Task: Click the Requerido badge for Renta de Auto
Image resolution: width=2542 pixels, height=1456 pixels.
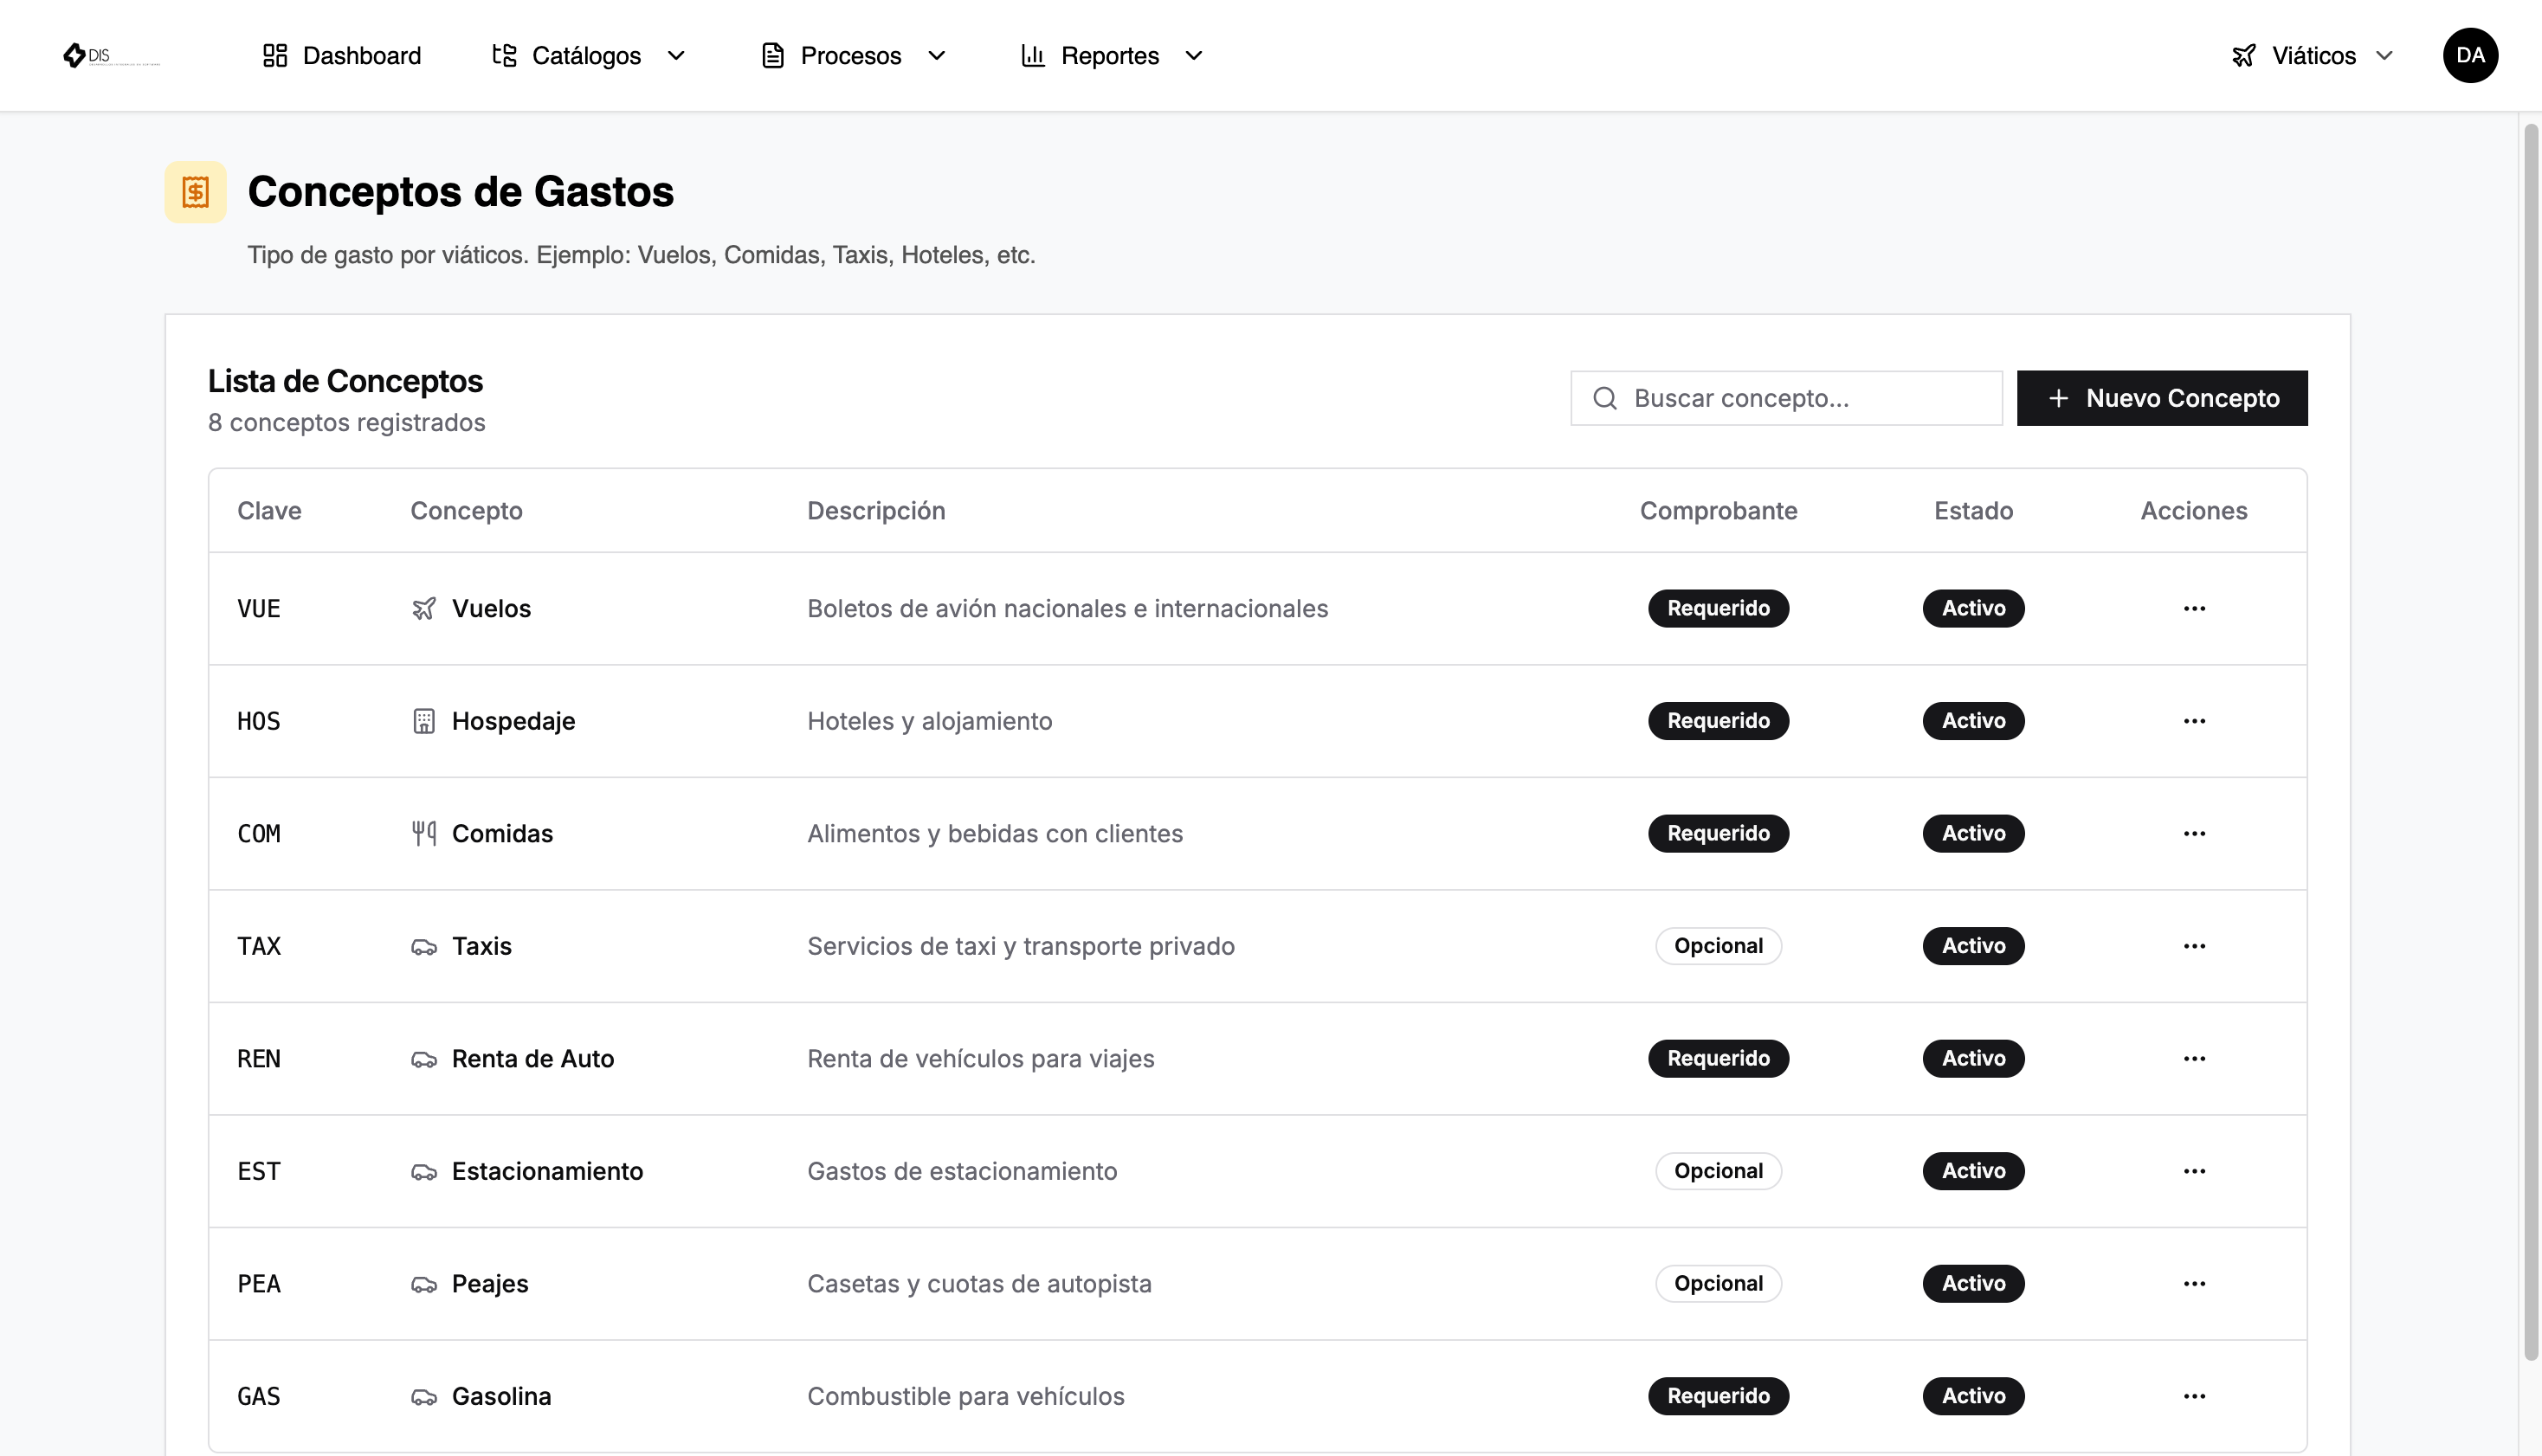Action: point(1718,1058)
